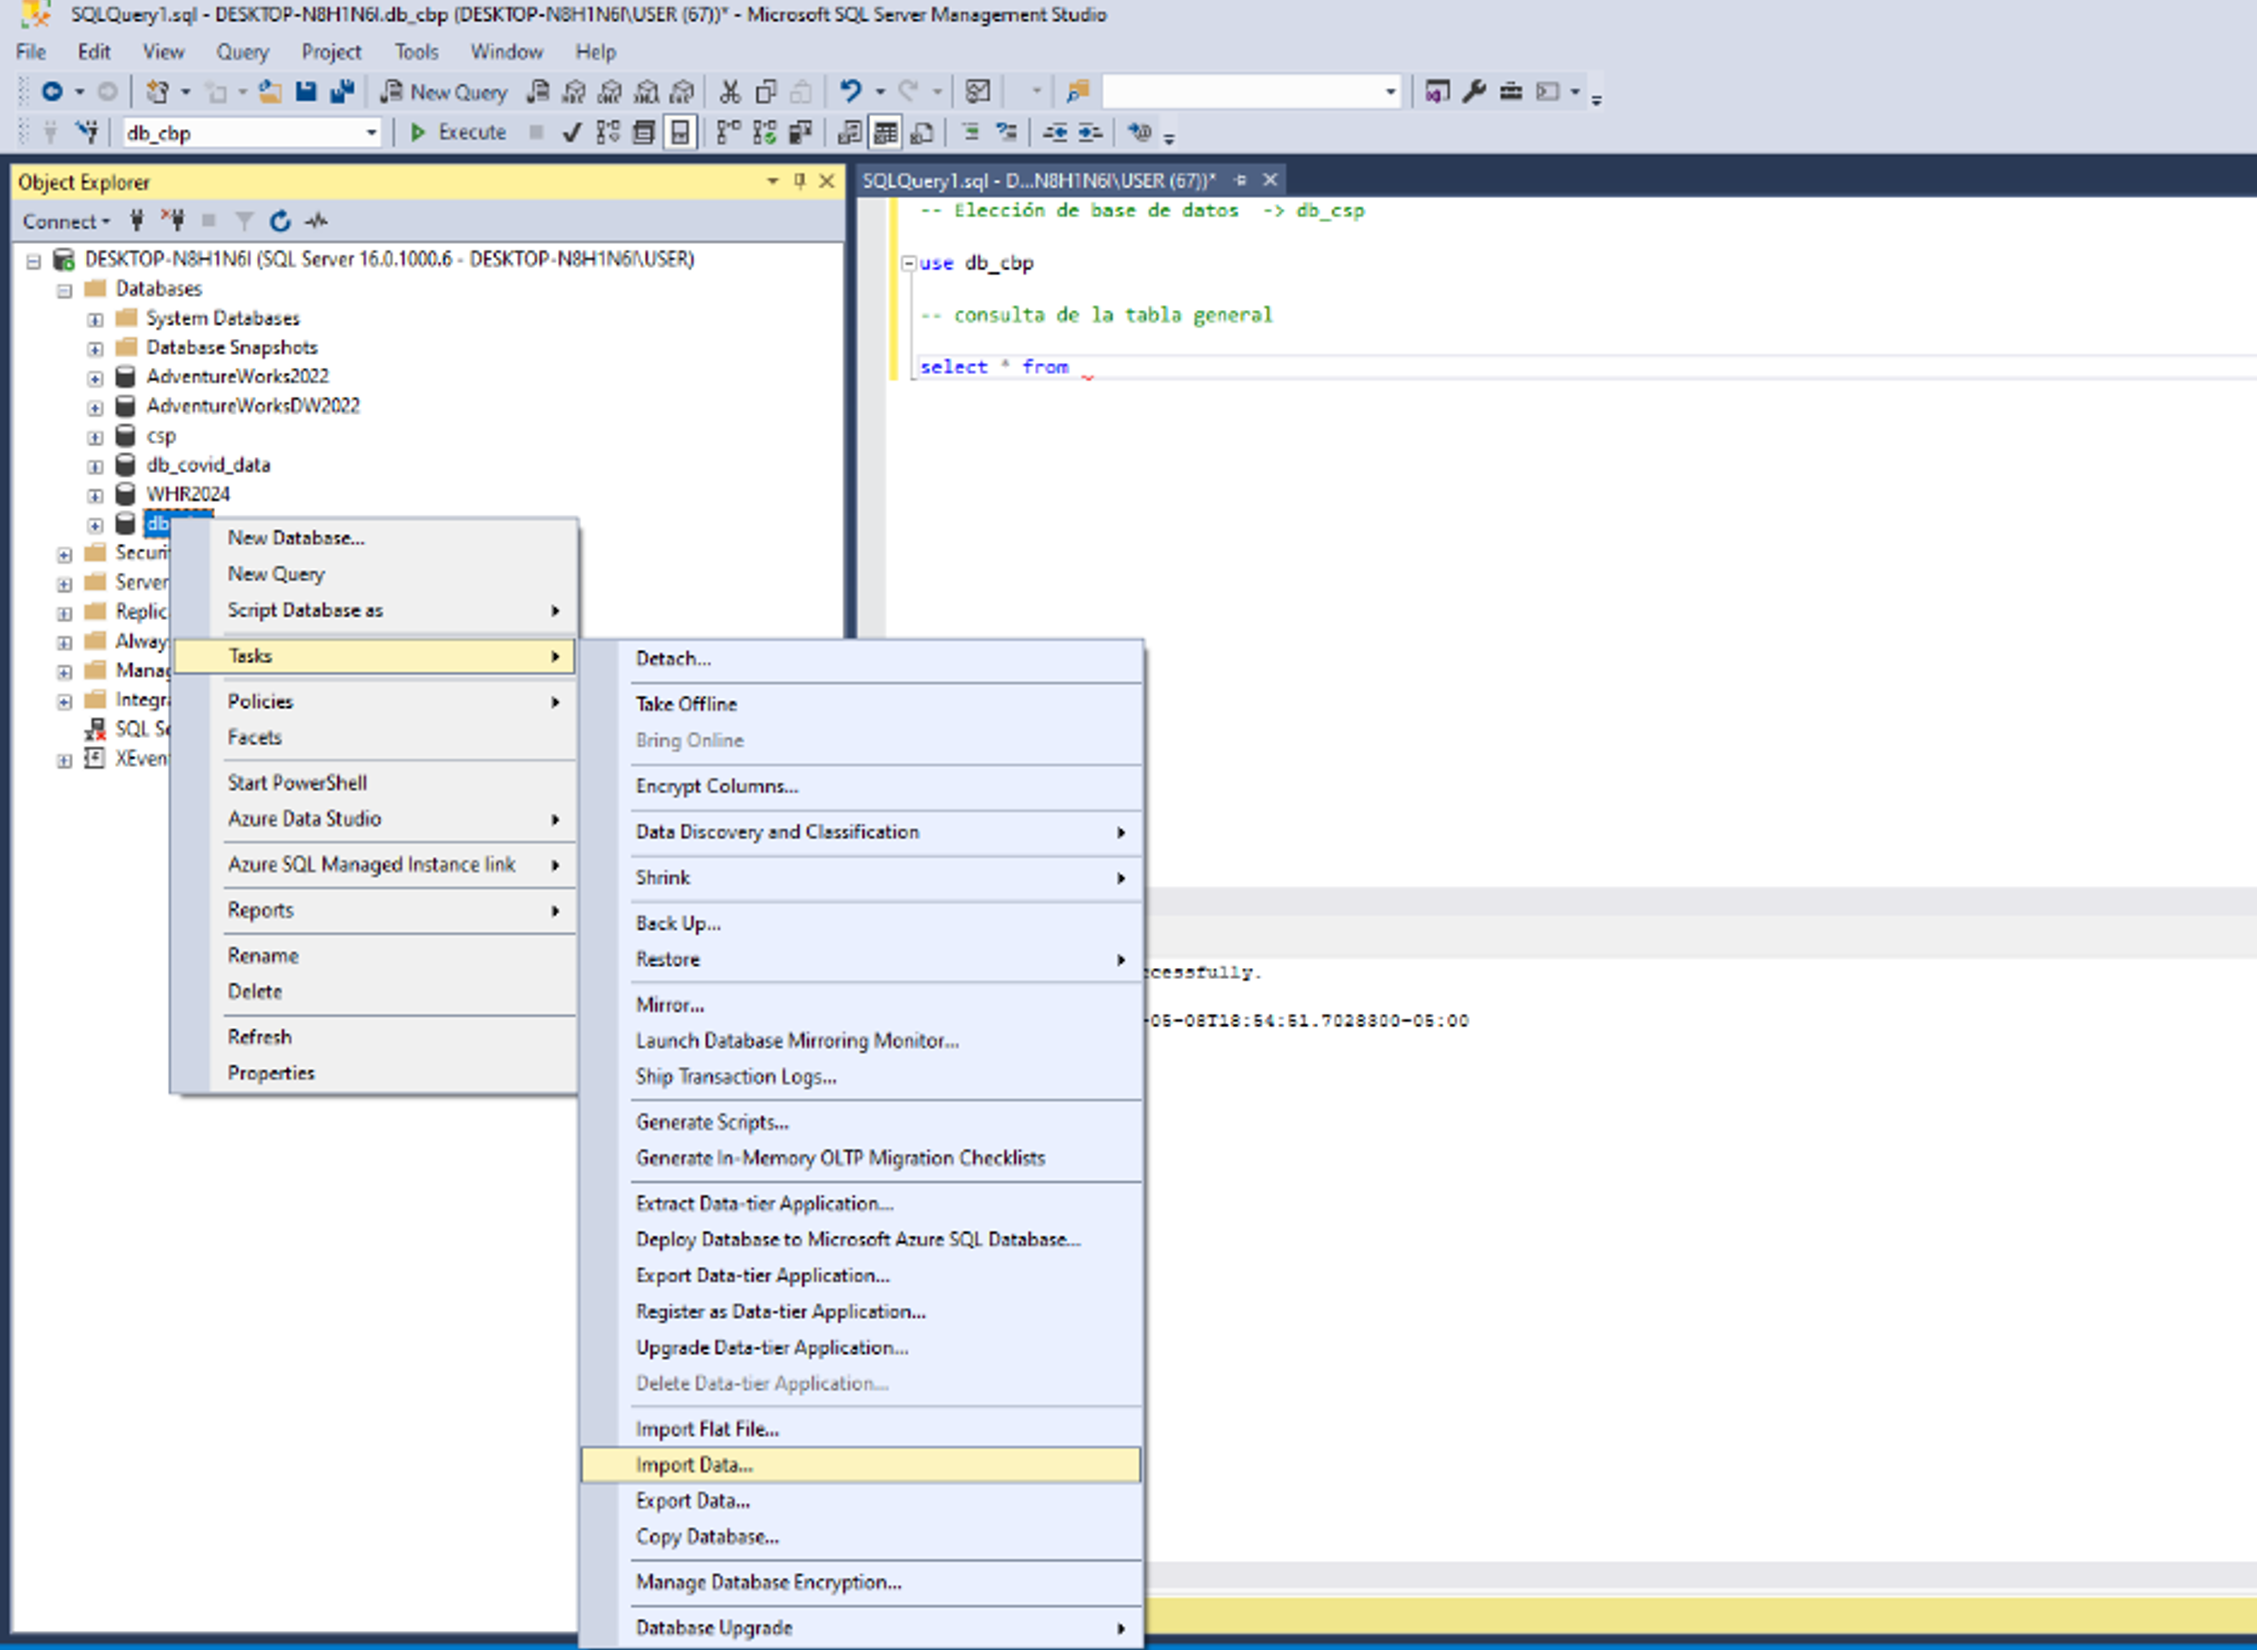
Task: Click the Change Connection icon
Action: coord(88,132)
